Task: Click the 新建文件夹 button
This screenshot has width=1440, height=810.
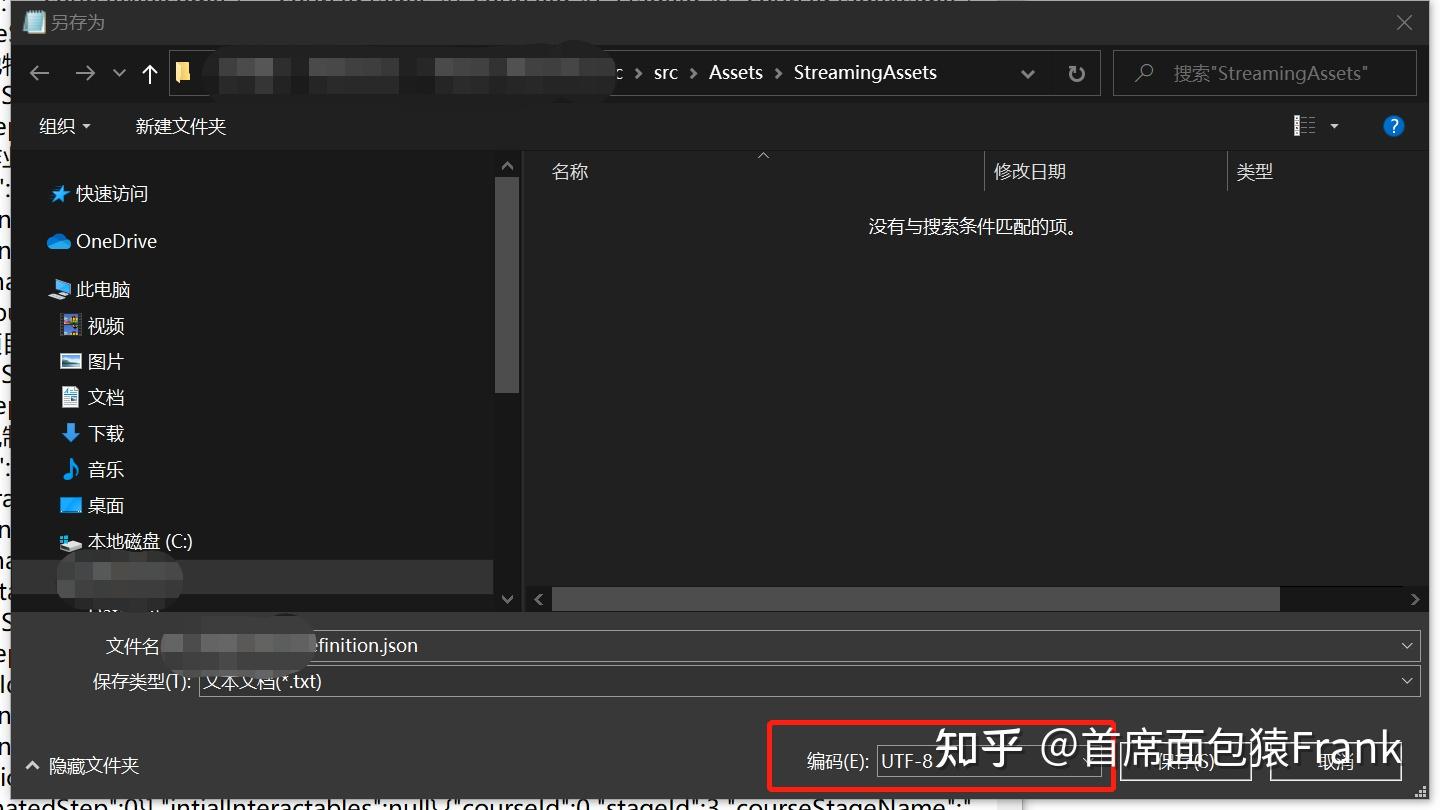Action: click(181, 126)
